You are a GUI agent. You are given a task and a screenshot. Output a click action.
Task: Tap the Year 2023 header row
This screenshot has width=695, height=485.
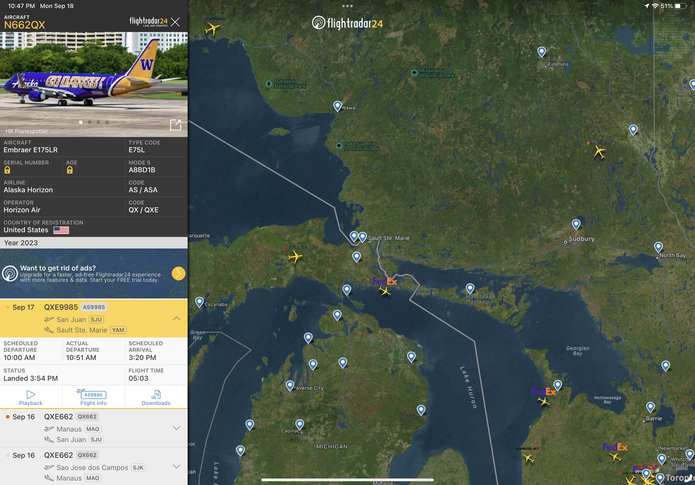94,242
